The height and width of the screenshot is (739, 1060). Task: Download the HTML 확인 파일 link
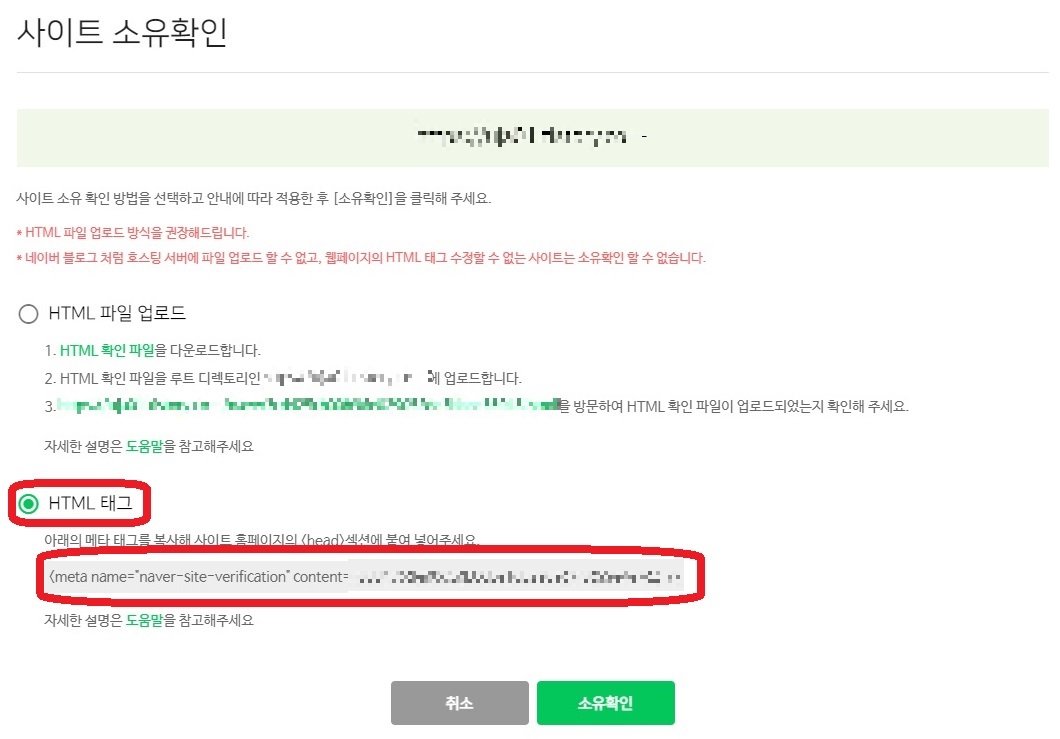click(x=107, y=350)
